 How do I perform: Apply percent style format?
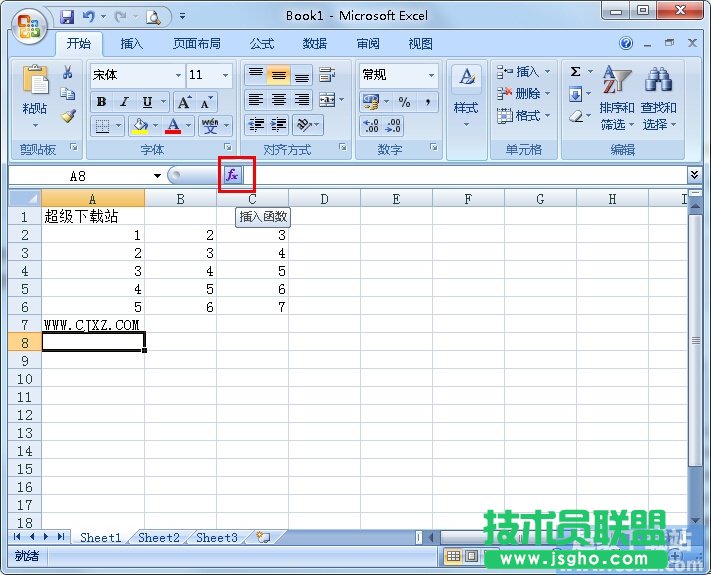pos(404,102)
